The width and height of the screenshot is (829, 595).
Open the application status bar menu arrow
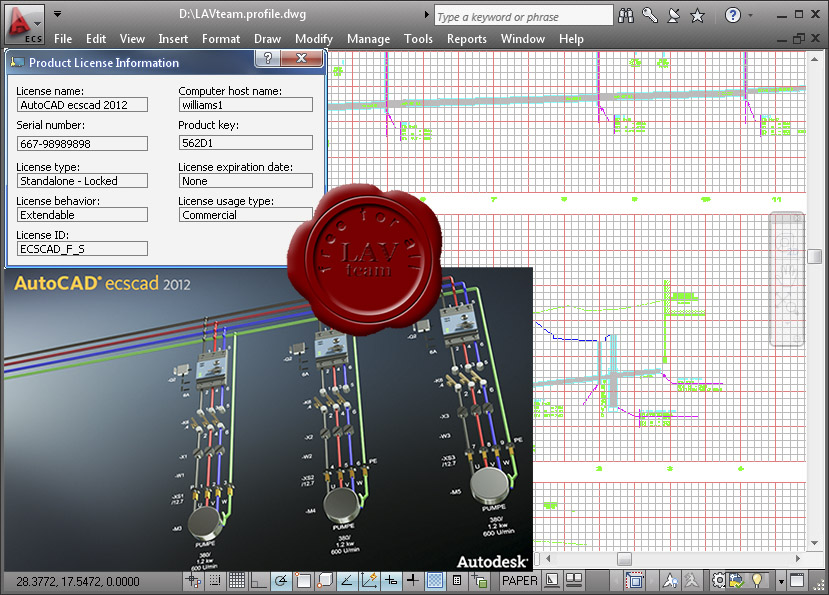[781, 582]
